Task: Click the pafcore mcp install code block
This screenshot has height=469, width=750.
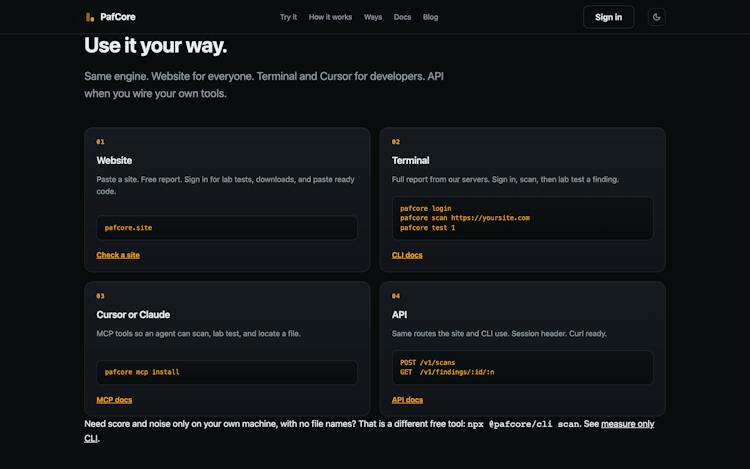Action: tap(227, 372)
